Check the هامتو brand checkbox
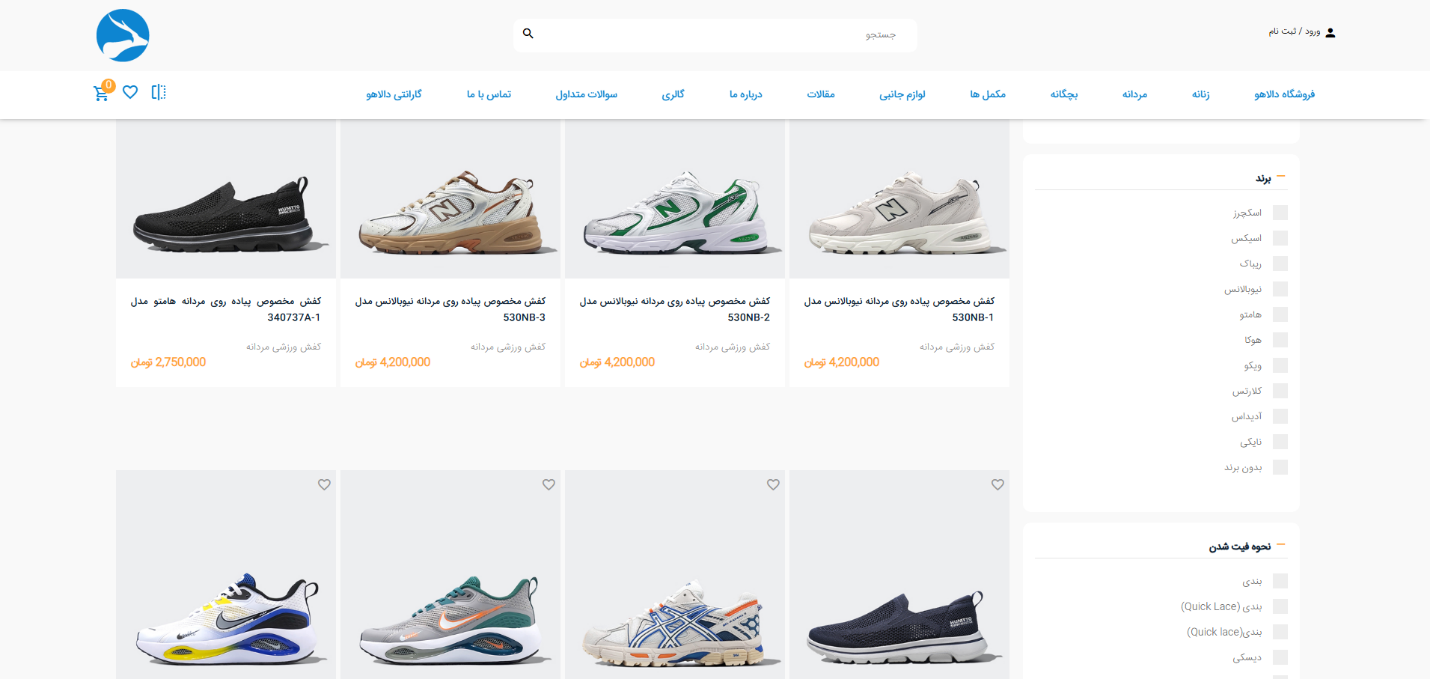 click(1280, 315)
